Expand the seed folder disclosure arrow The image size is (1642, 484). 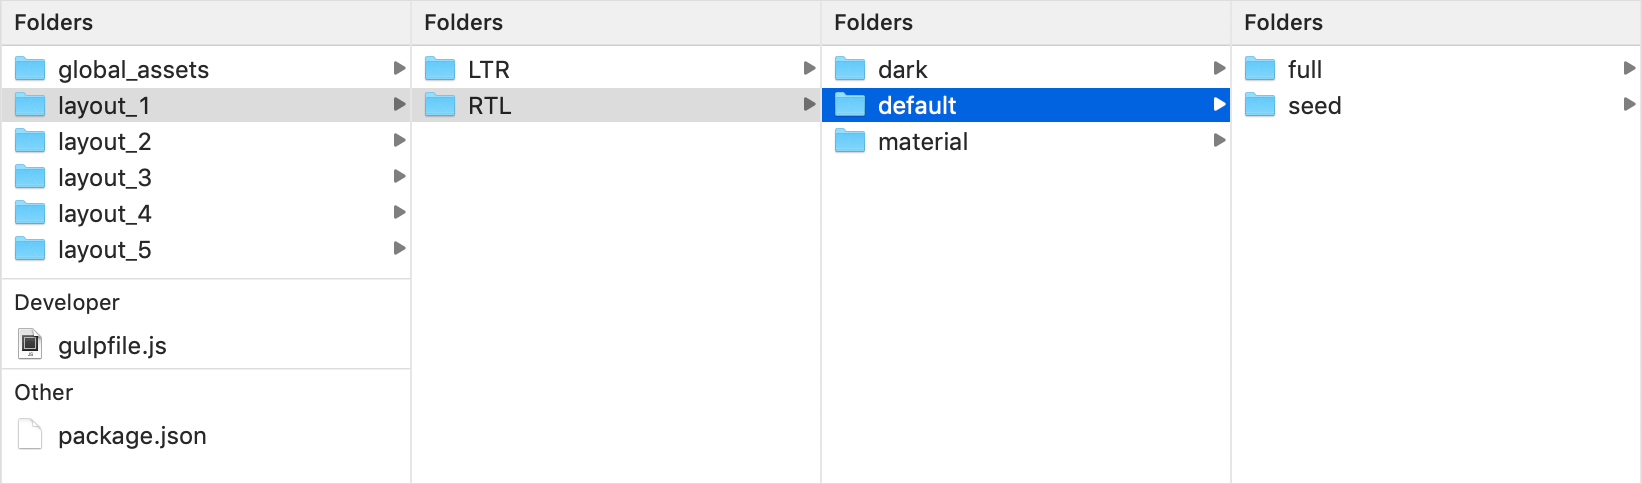pyautogui.click(x=1629, y=104)
